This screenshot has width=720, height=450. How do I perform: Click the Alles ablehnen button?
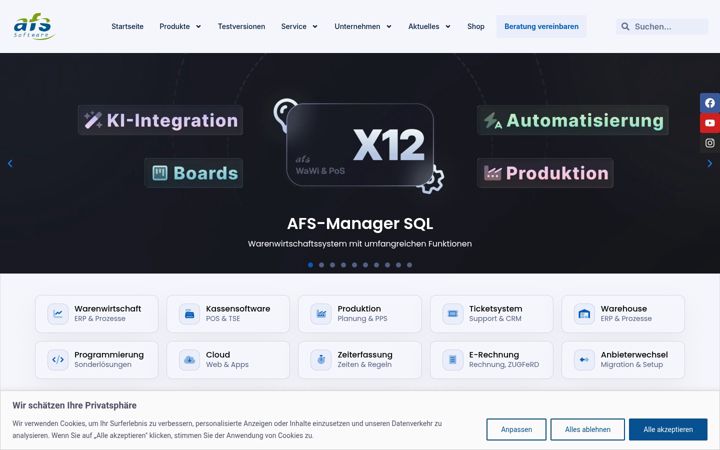click(588, 429)
